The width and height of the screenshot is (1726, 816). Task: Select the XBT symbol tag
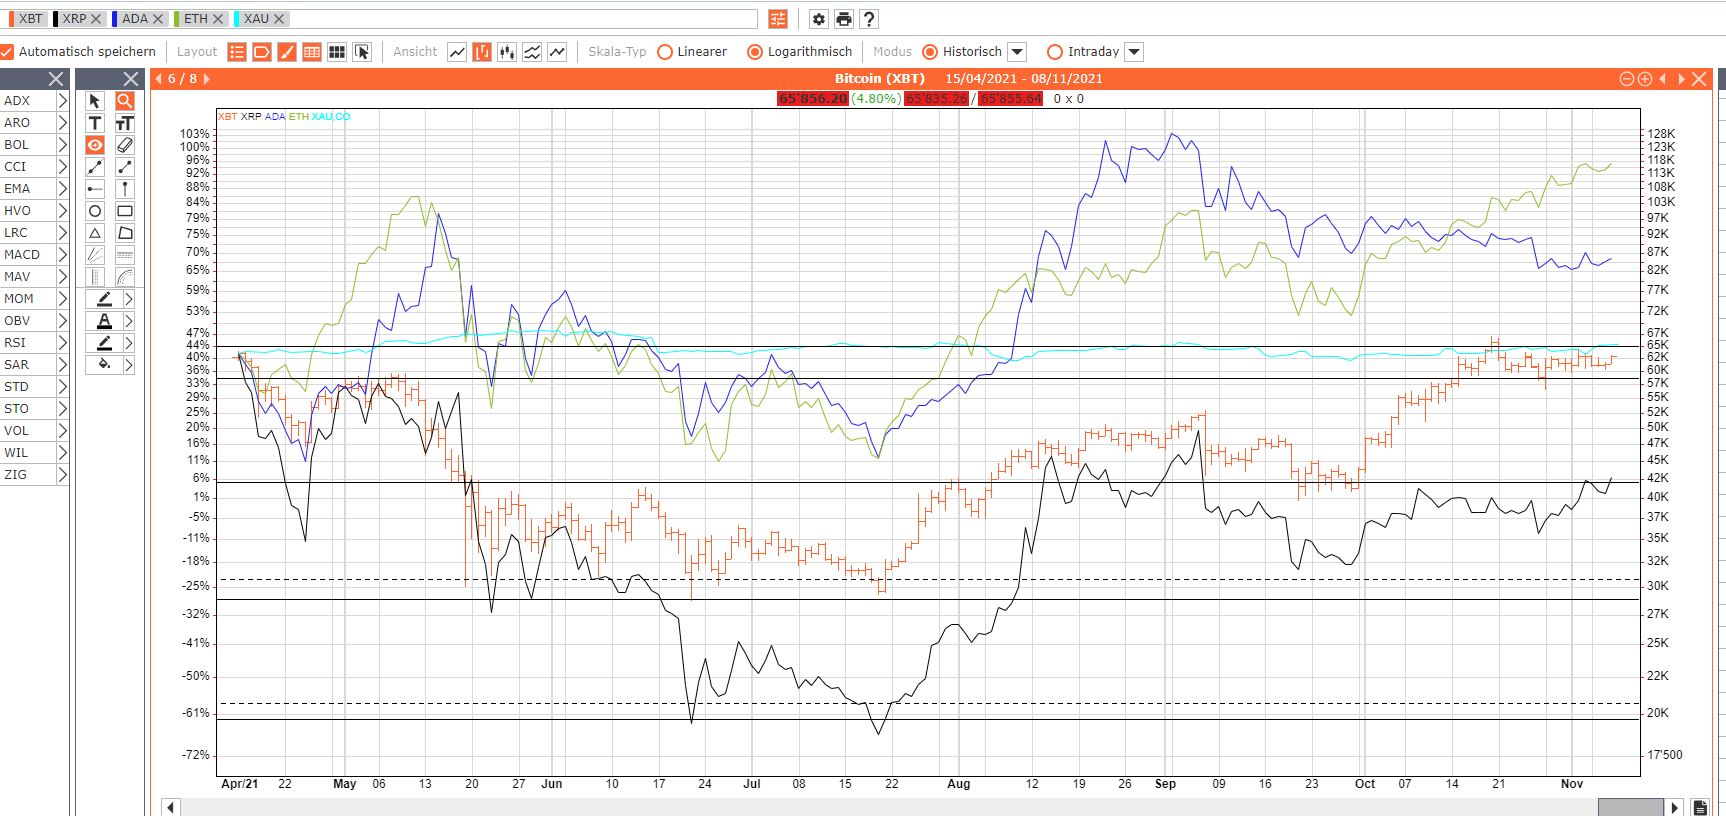[30, 19]
